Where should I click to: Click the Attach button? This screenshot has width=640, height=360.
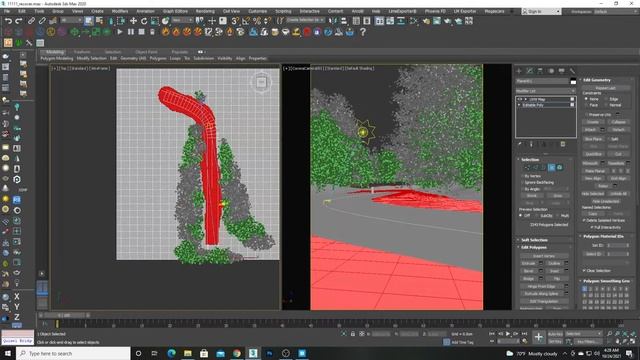(x=590, y=130)
